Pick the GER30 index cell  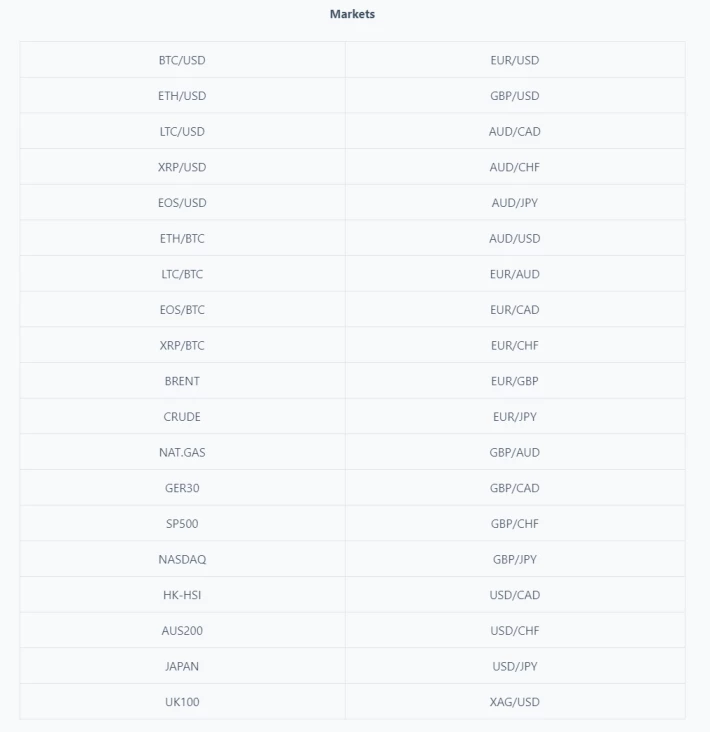182,488
